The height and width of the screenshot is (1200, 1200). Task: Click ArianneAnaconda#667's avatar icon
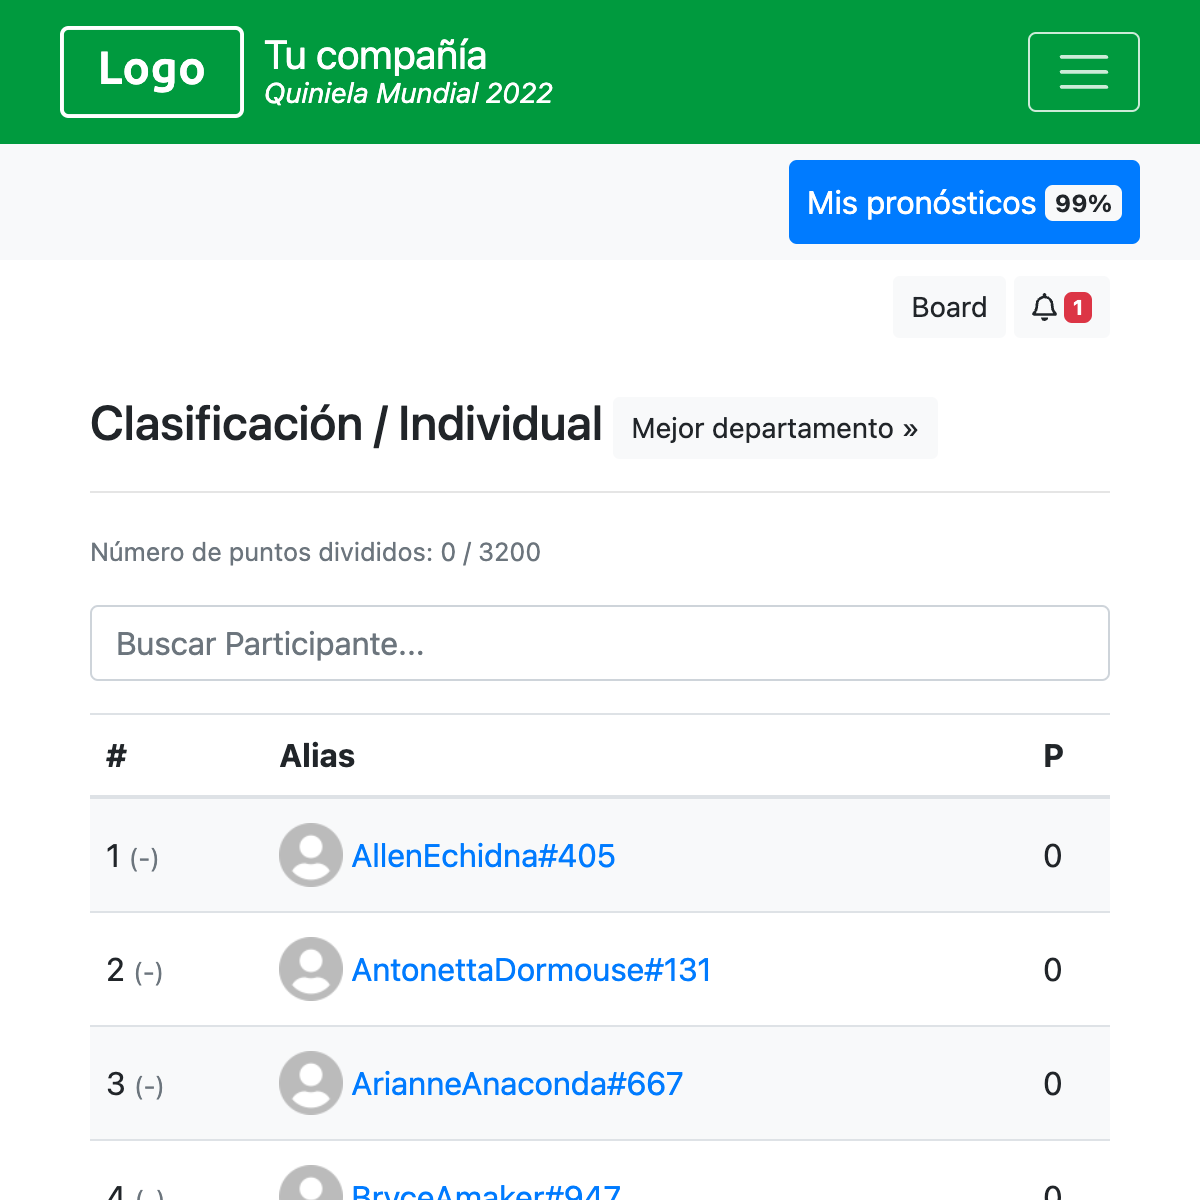click(310, 1083)
